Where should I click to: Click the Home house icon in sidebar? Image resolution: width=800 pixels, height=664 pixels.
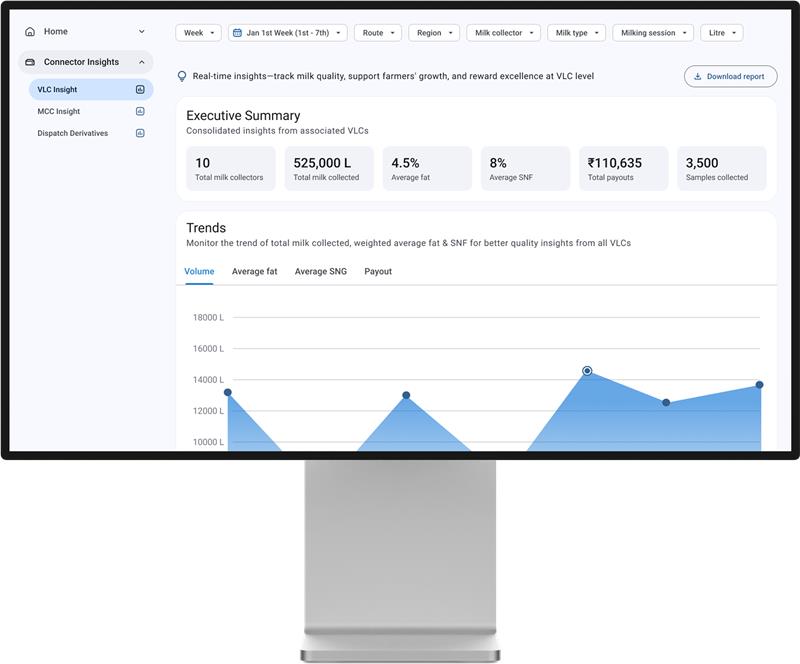click(x=30, y=32)
